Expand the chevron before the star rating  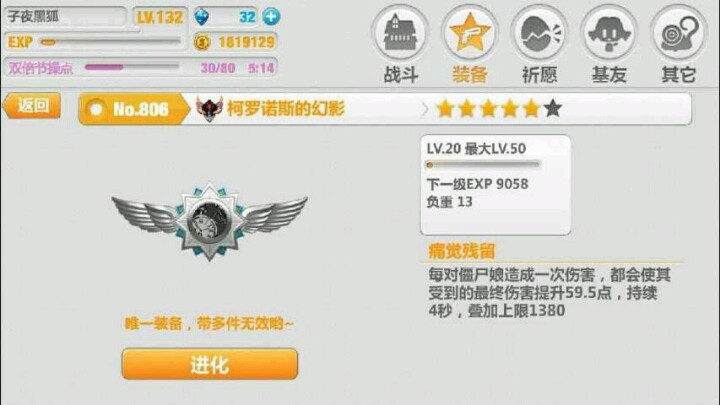click(424, 109)
